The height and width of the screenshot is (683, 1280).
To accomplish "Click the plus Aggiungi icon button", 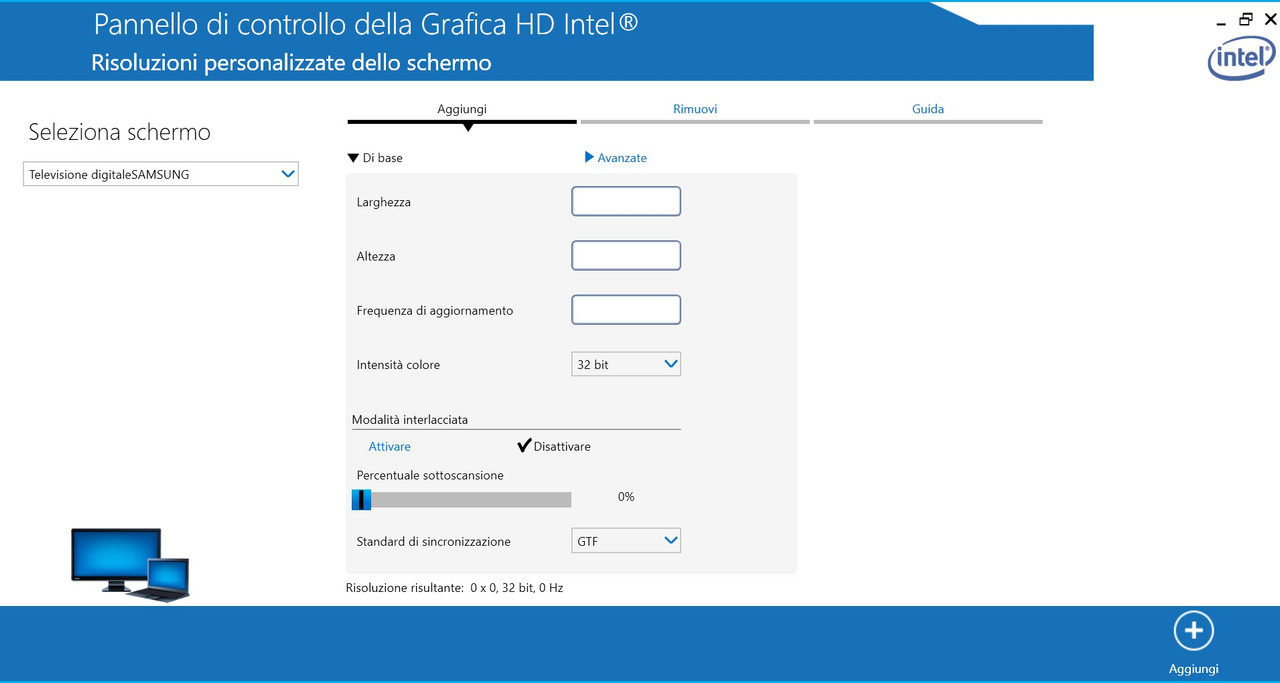I will [x=1193, y=631].
